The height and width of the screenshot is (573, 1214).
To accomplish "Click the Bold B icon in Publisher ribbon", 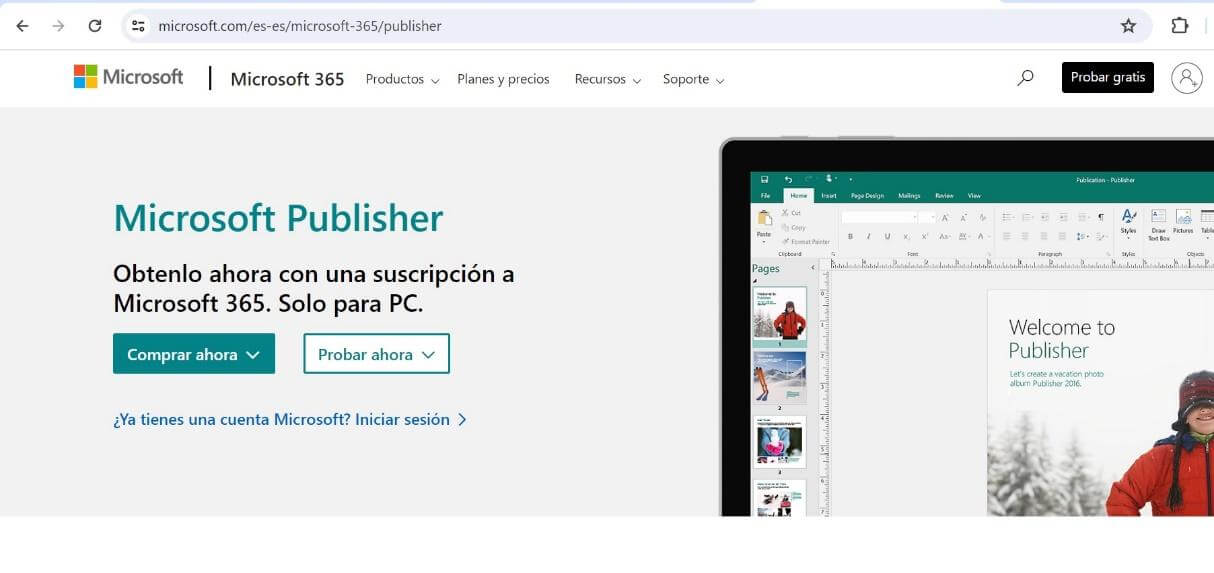I will [x=850, y=237].
